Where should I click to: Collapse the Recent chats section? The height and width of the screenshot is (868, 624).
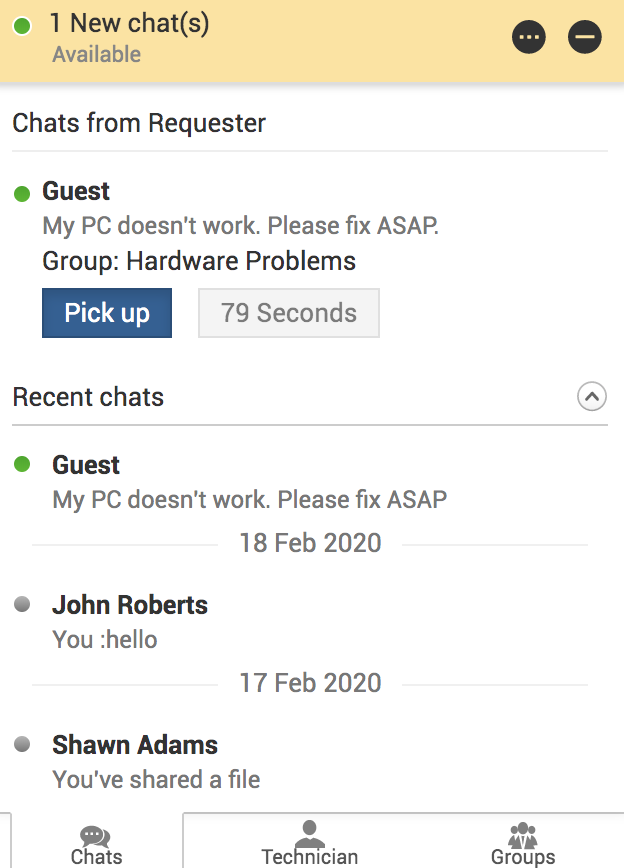pyautogui.click(x=591, y=396)
